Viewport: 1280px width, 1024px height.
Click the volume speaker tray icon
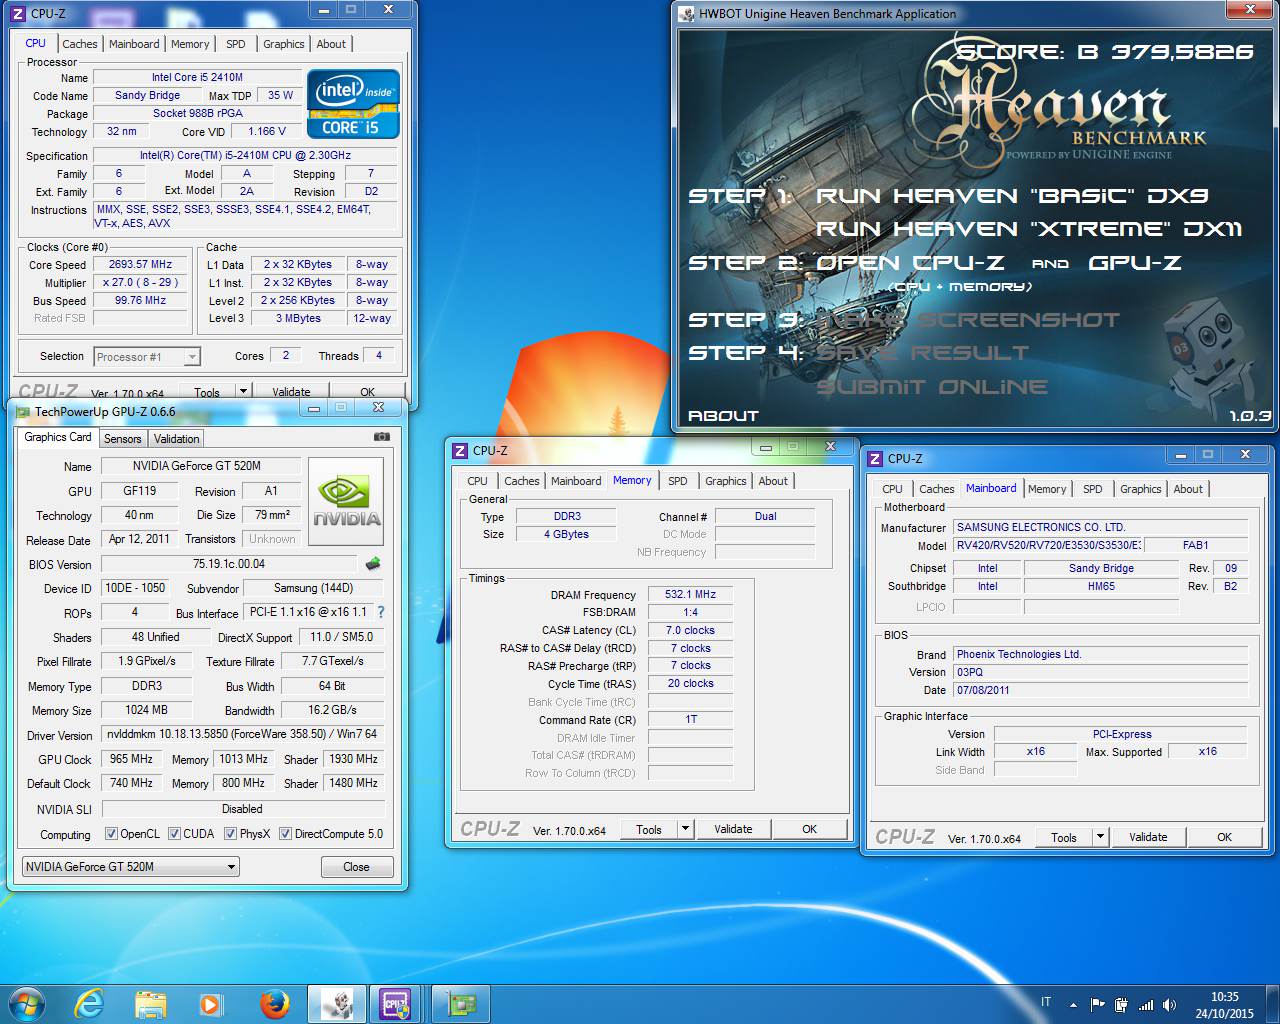pyautogui.click(x=1170, y=1005)
